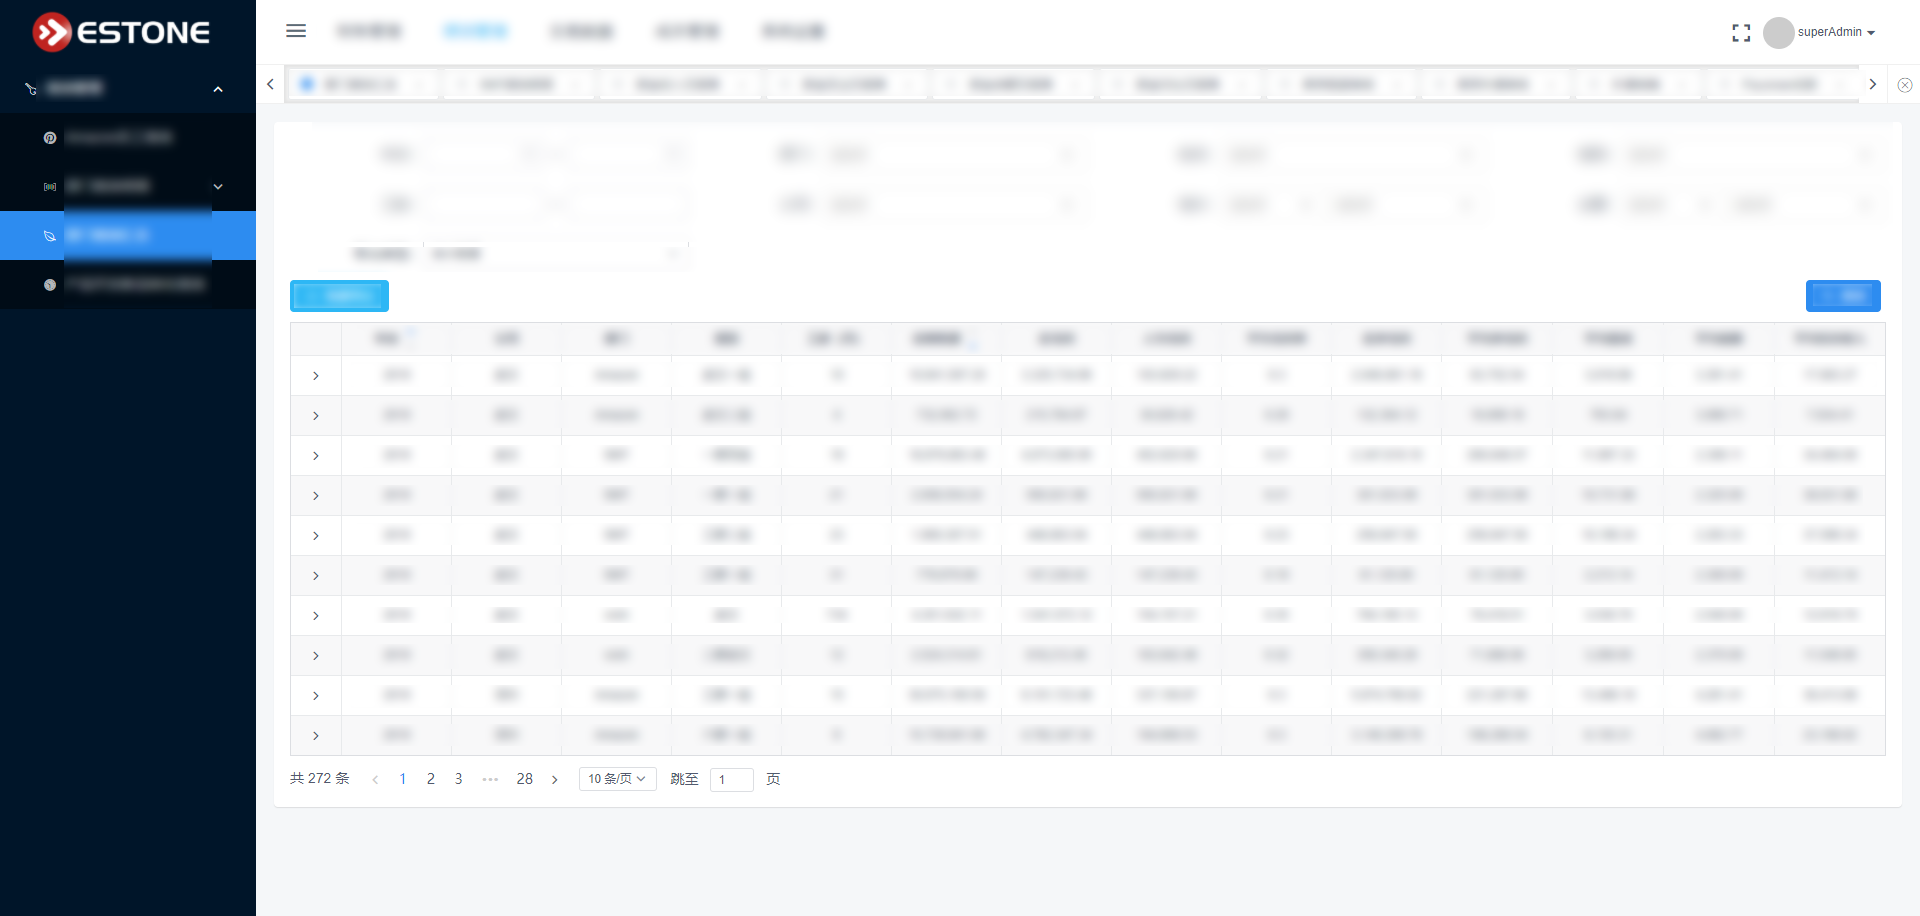Go to the previous page of results
This screenshot has width=1920, height=916.
375,779
